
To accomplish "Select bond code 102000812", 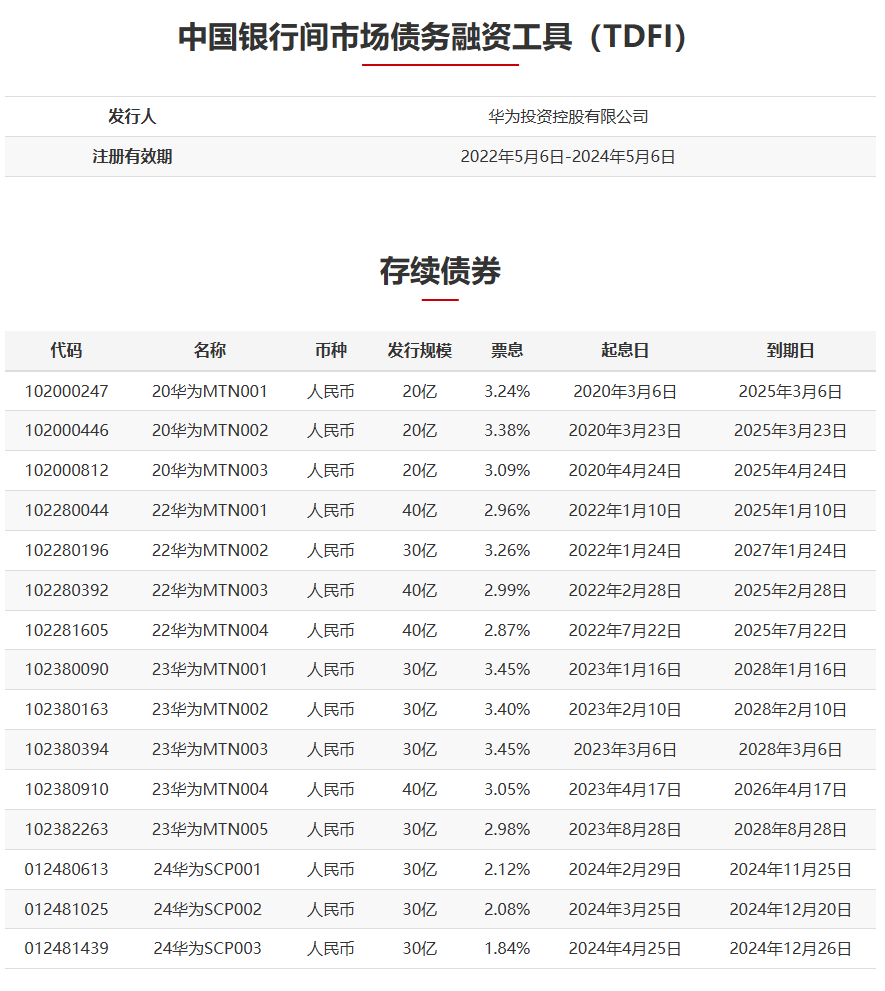I will coord(66,471).
